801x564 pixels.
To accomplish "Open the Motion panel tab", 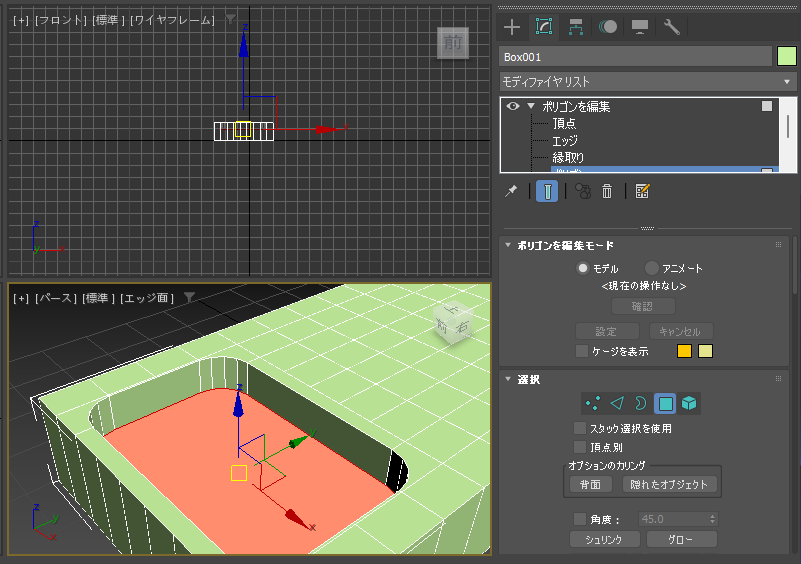I will click(608, 27).
